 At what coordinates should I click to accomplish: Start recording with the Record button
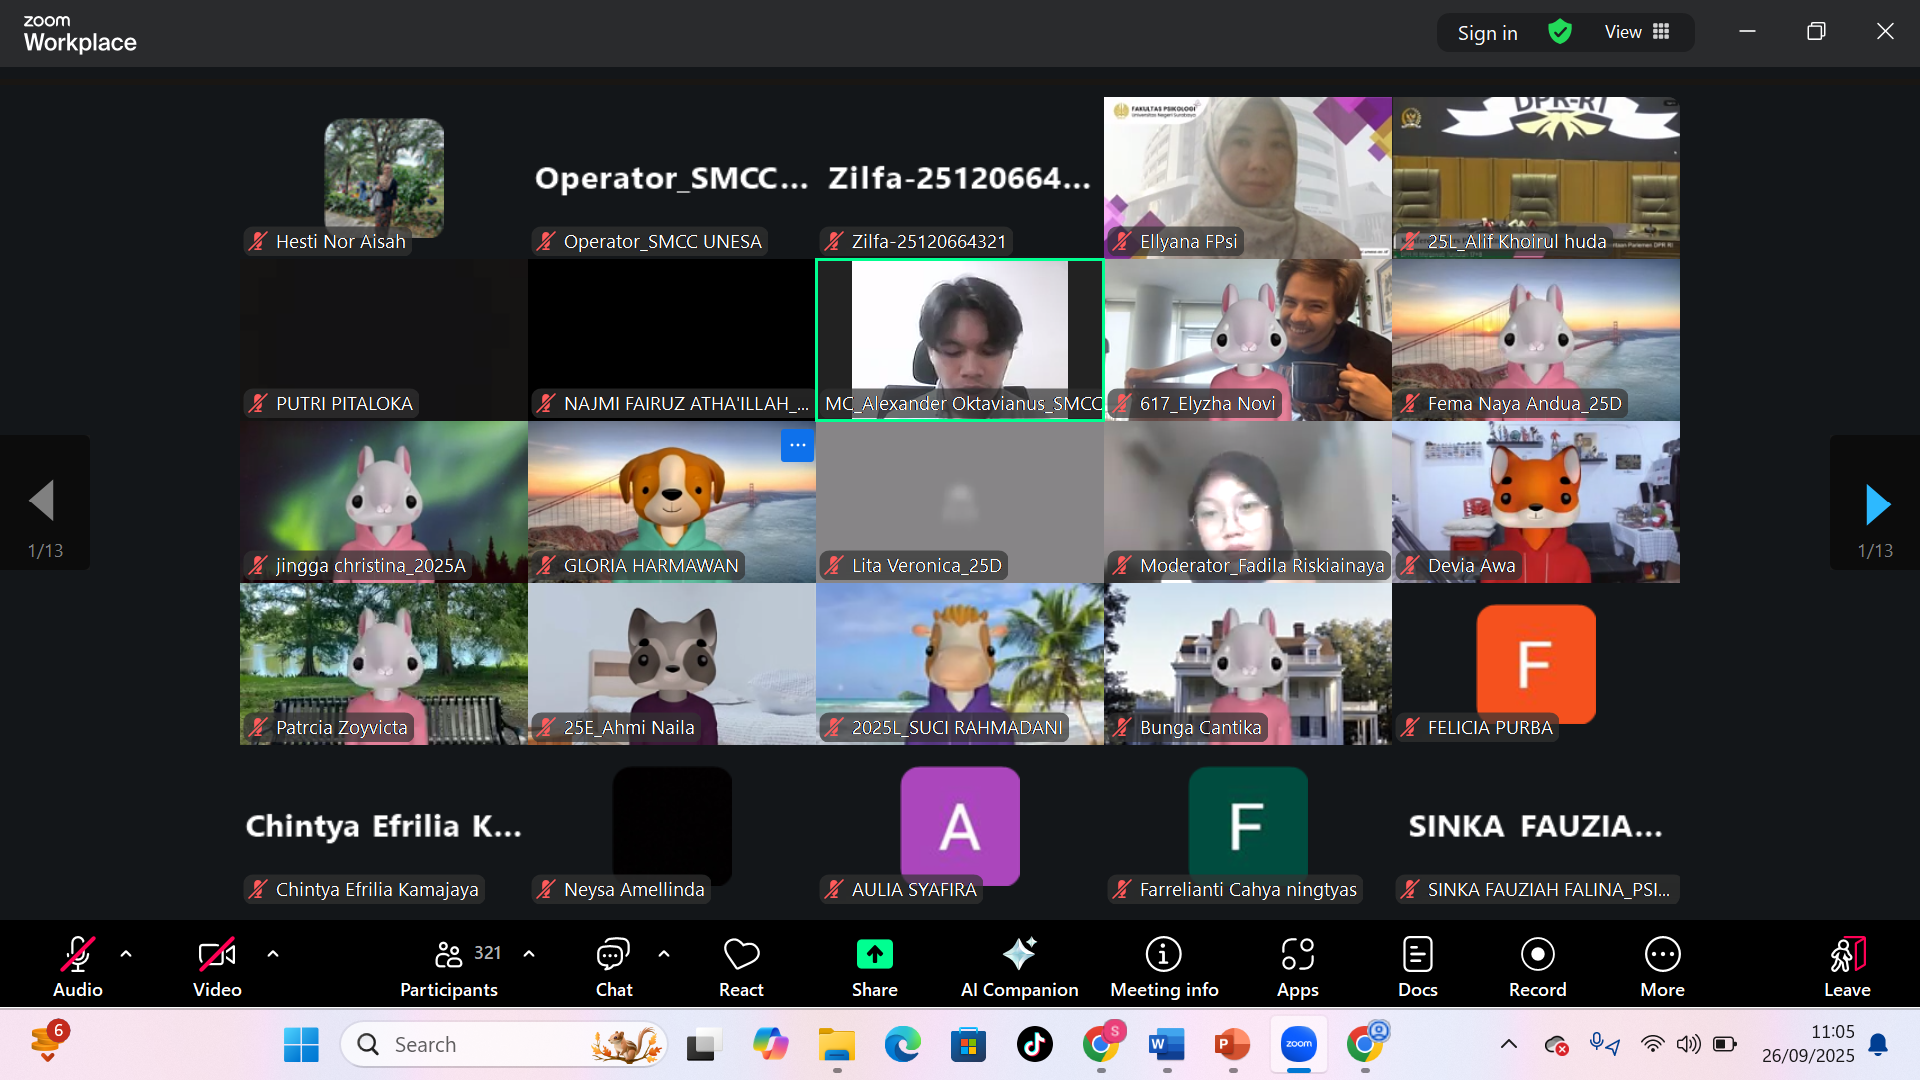tap(1537, 966)
